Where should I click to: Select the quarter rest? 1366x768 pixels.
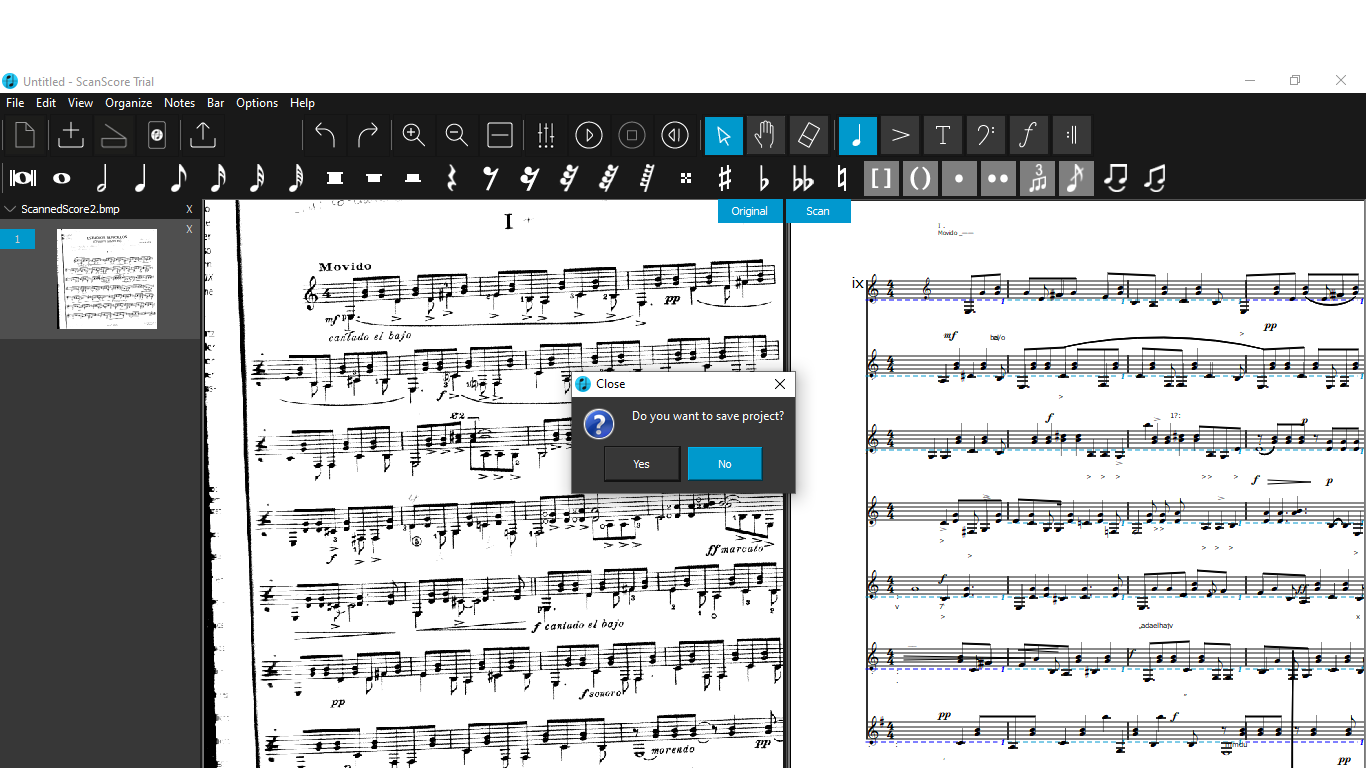452,178
